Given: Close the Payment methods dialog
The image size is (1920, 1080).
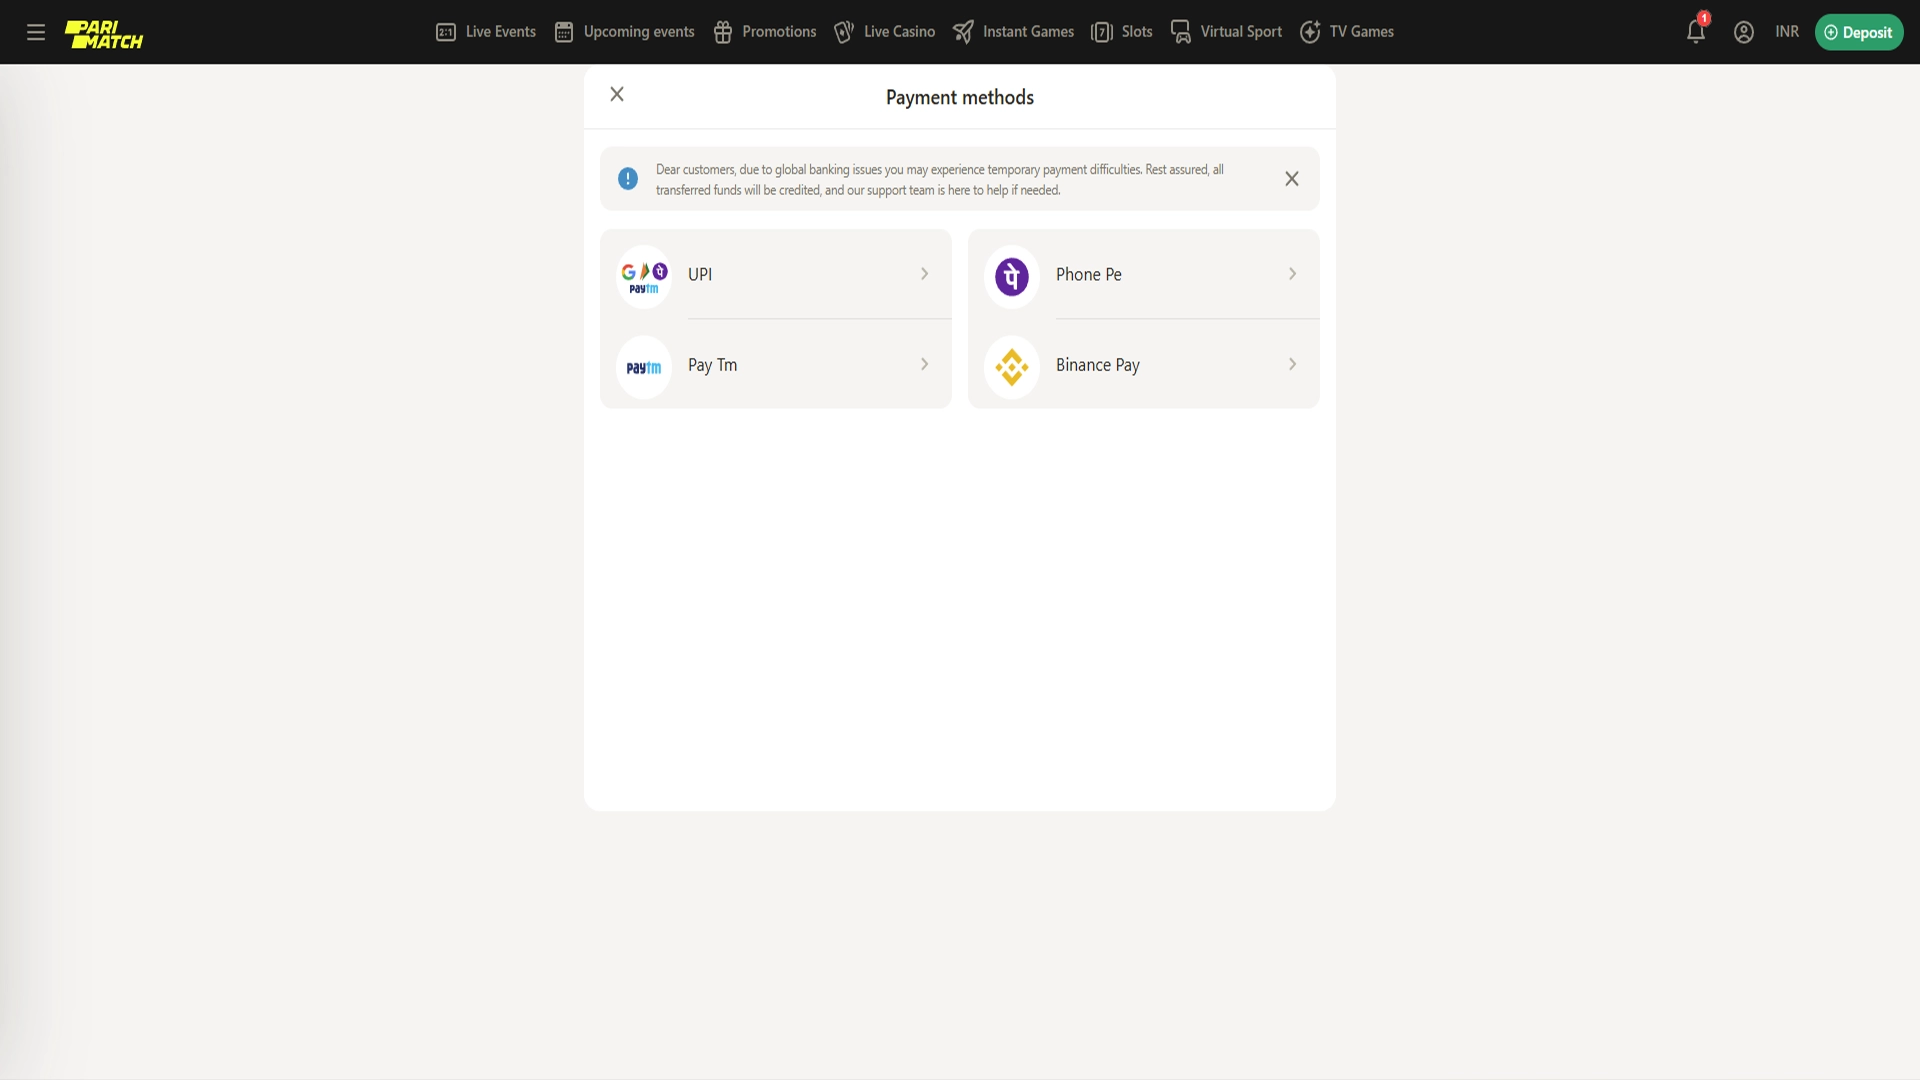Looking at the screenshot, I should coord(617,94).
